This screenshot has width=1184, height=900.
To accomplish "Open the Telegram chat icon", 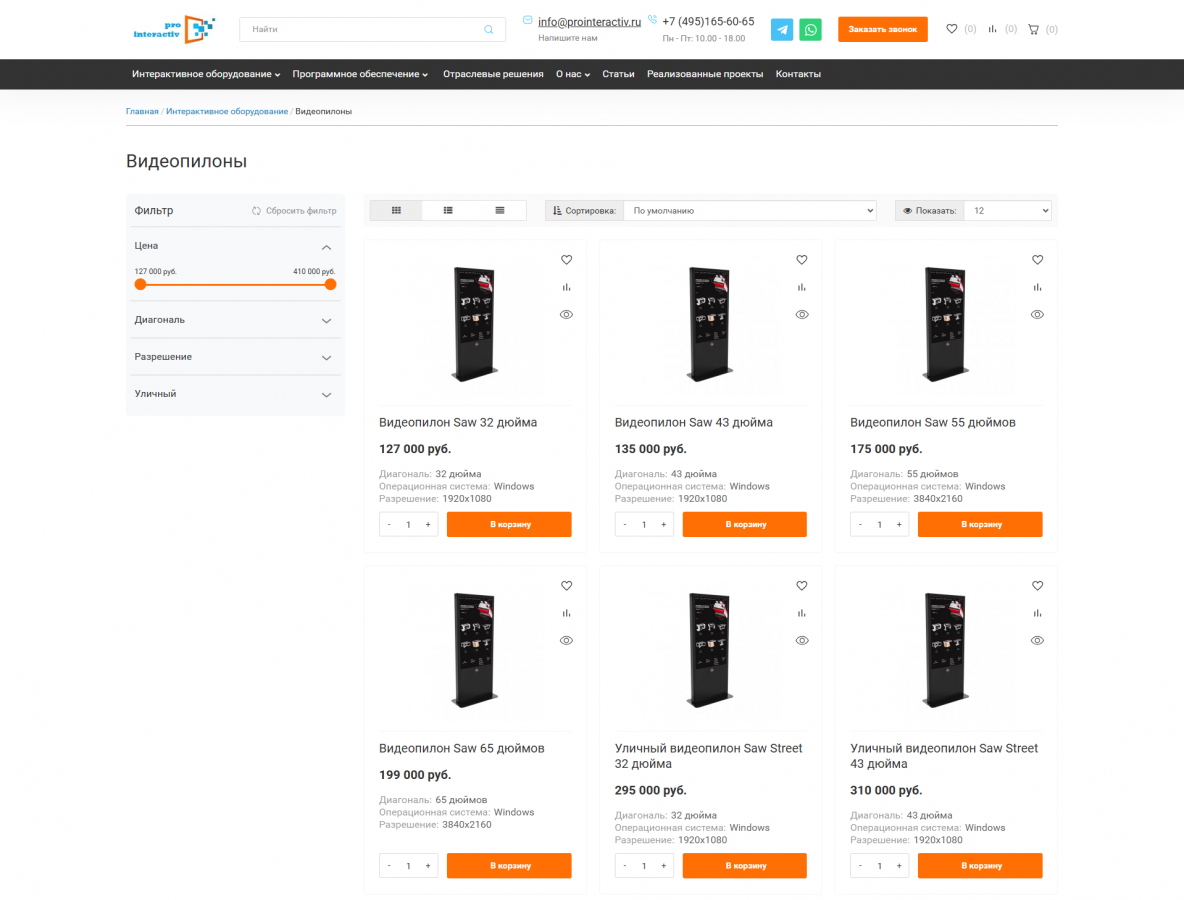I will (782, 30).
